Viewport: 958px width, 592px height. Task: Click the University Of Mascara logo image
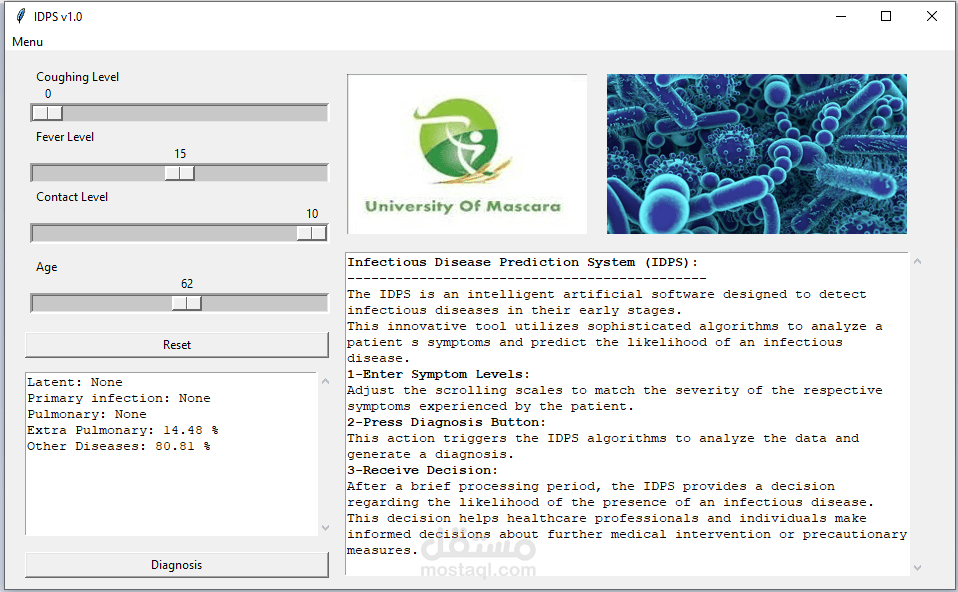pos(466,153)
